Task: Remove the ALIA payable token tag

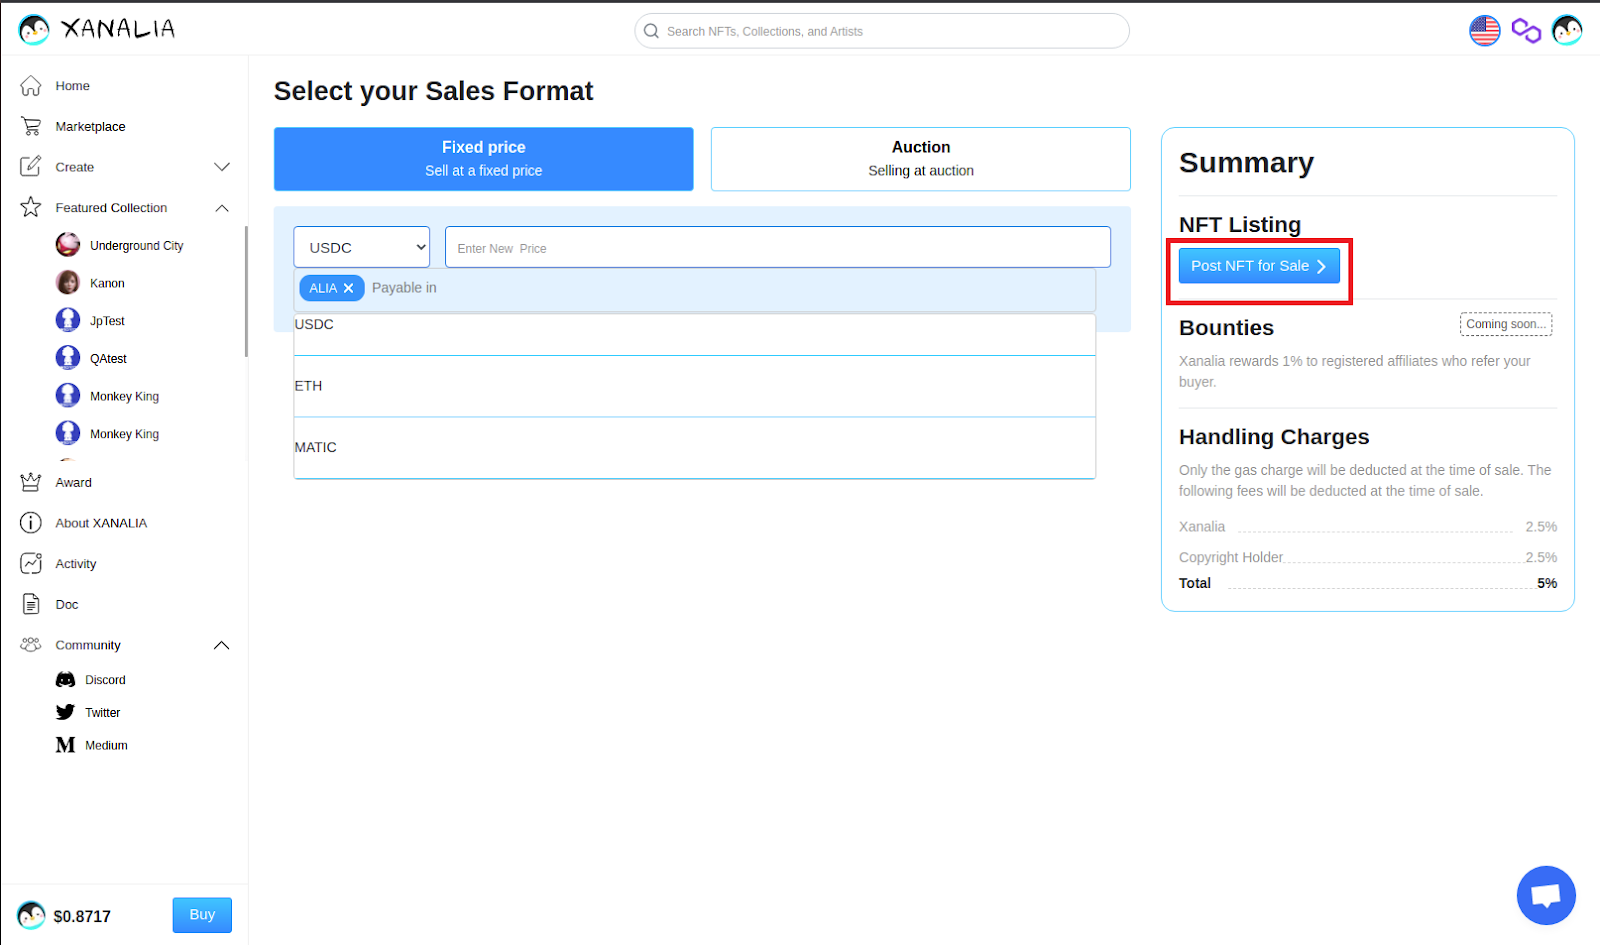Action: (x=348, y=288)
